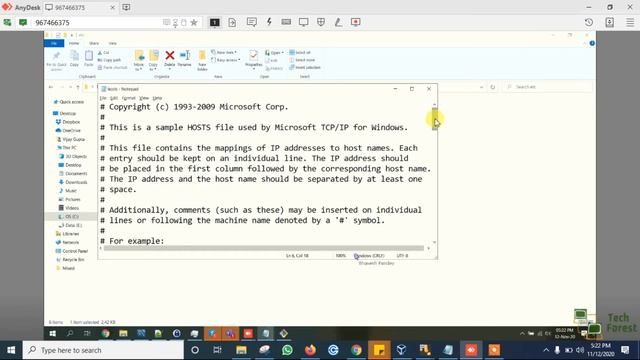Open Firefox from the local taskbar
The height and width of the screenshot is (360, 640).
pyautogui.click(x=310, y=350)
